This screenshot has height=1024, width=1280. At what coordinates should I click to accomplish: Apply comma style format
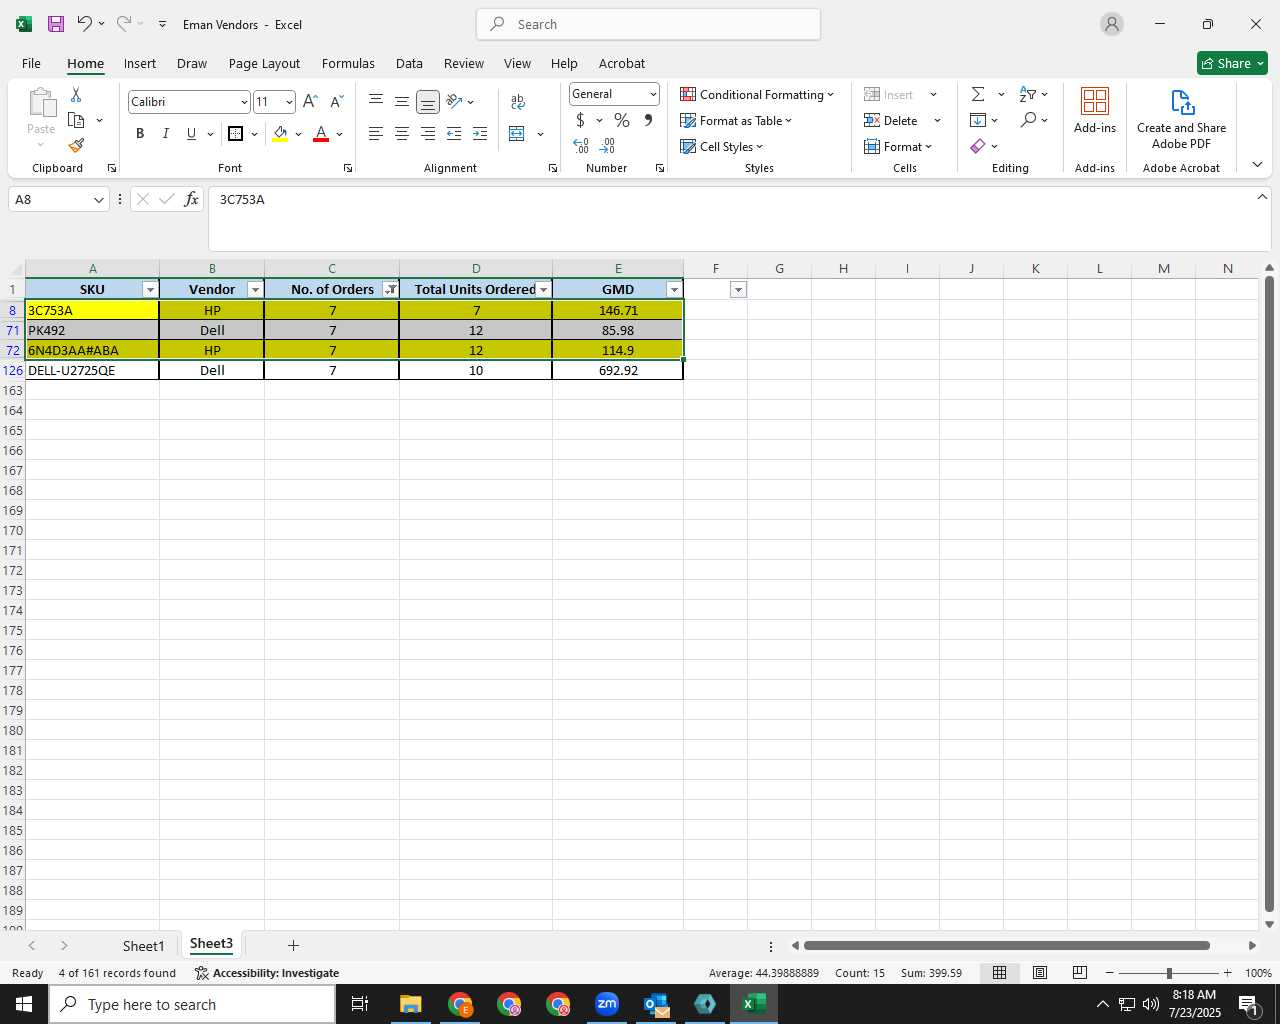[648, 120]
